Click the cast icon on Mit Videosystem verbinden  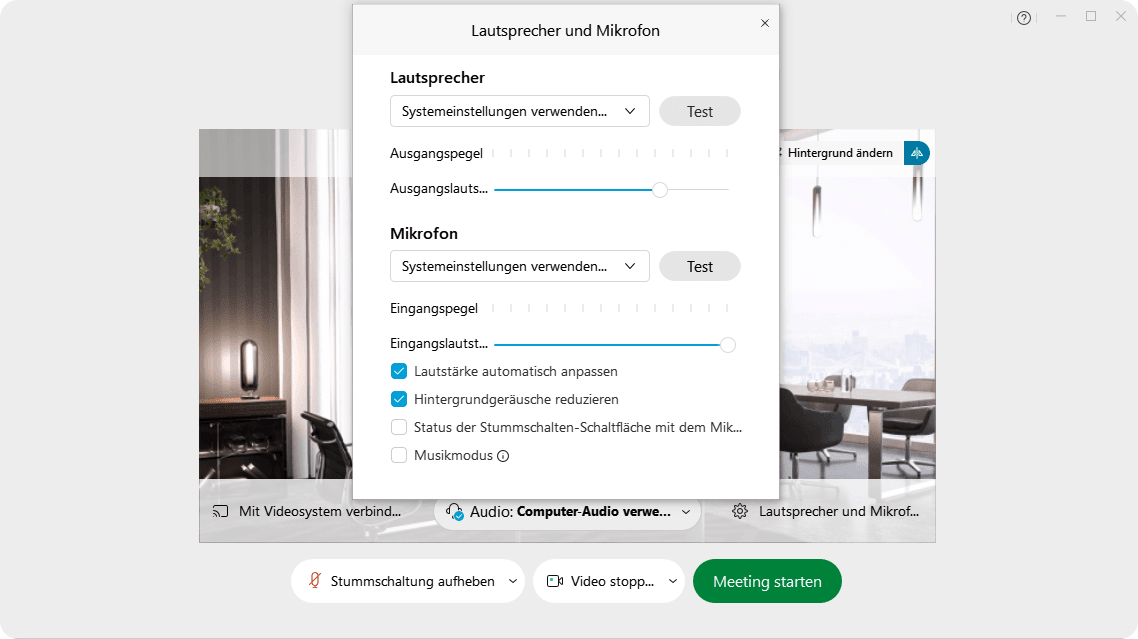coord(220,510)
